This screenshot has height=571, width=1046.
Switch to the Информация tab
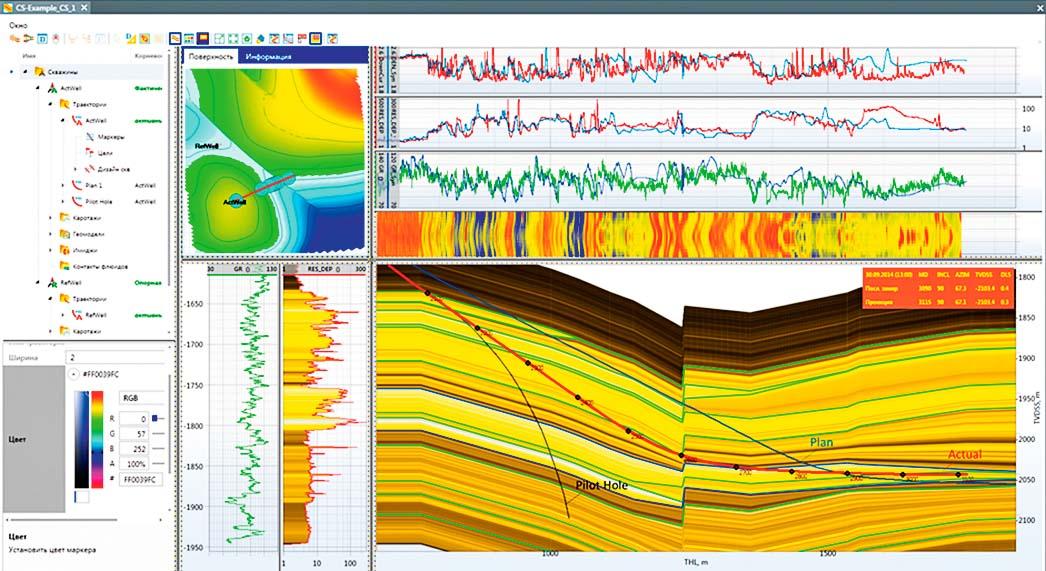pyautogui.click(x=269, y=57)
